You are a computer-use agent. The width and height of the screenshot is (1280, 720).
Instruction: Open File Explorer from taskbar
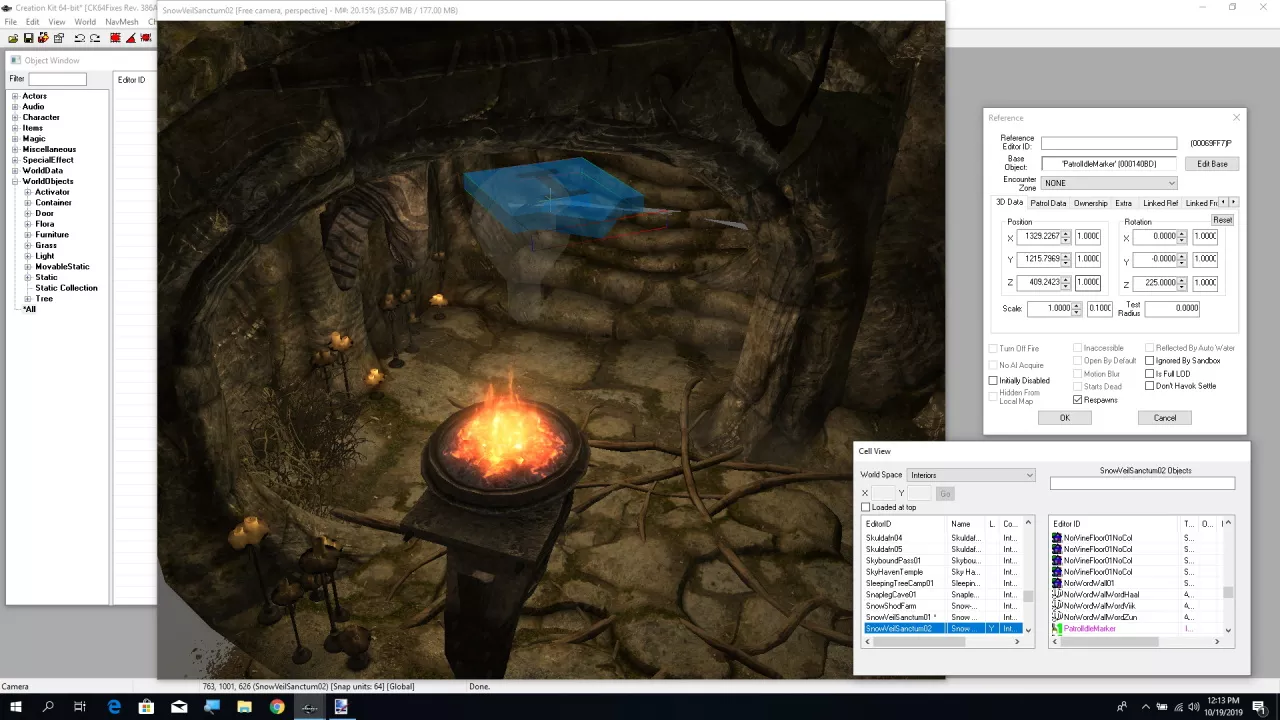(x=244, y=707)
